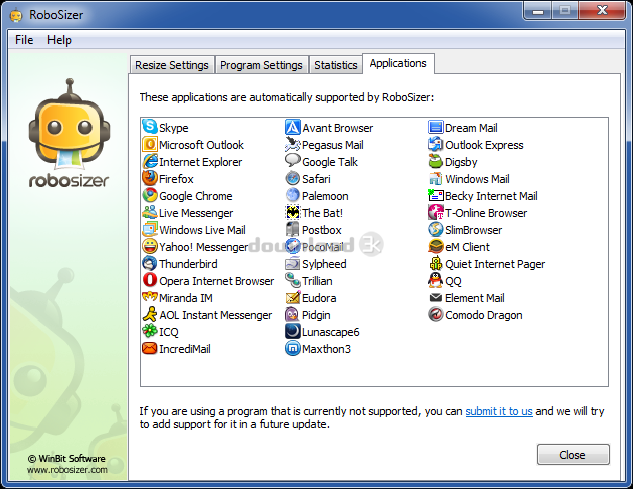Viewport: 633px width, 489px height.
Task: Open the Statistics tab
Action: click(335, 65)
